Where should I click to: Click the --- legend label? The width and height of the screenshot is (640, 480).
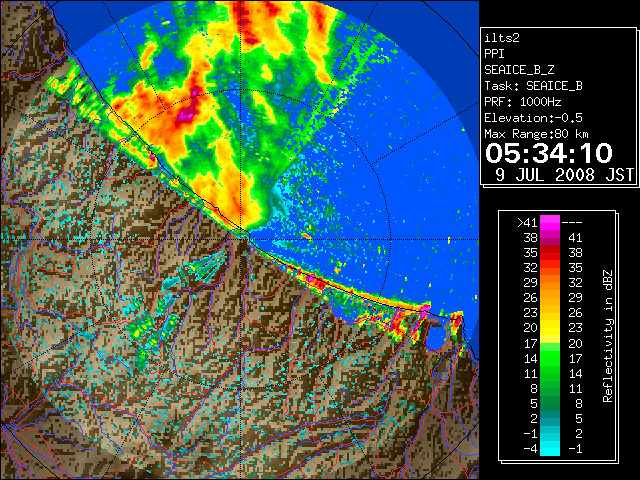572,223
